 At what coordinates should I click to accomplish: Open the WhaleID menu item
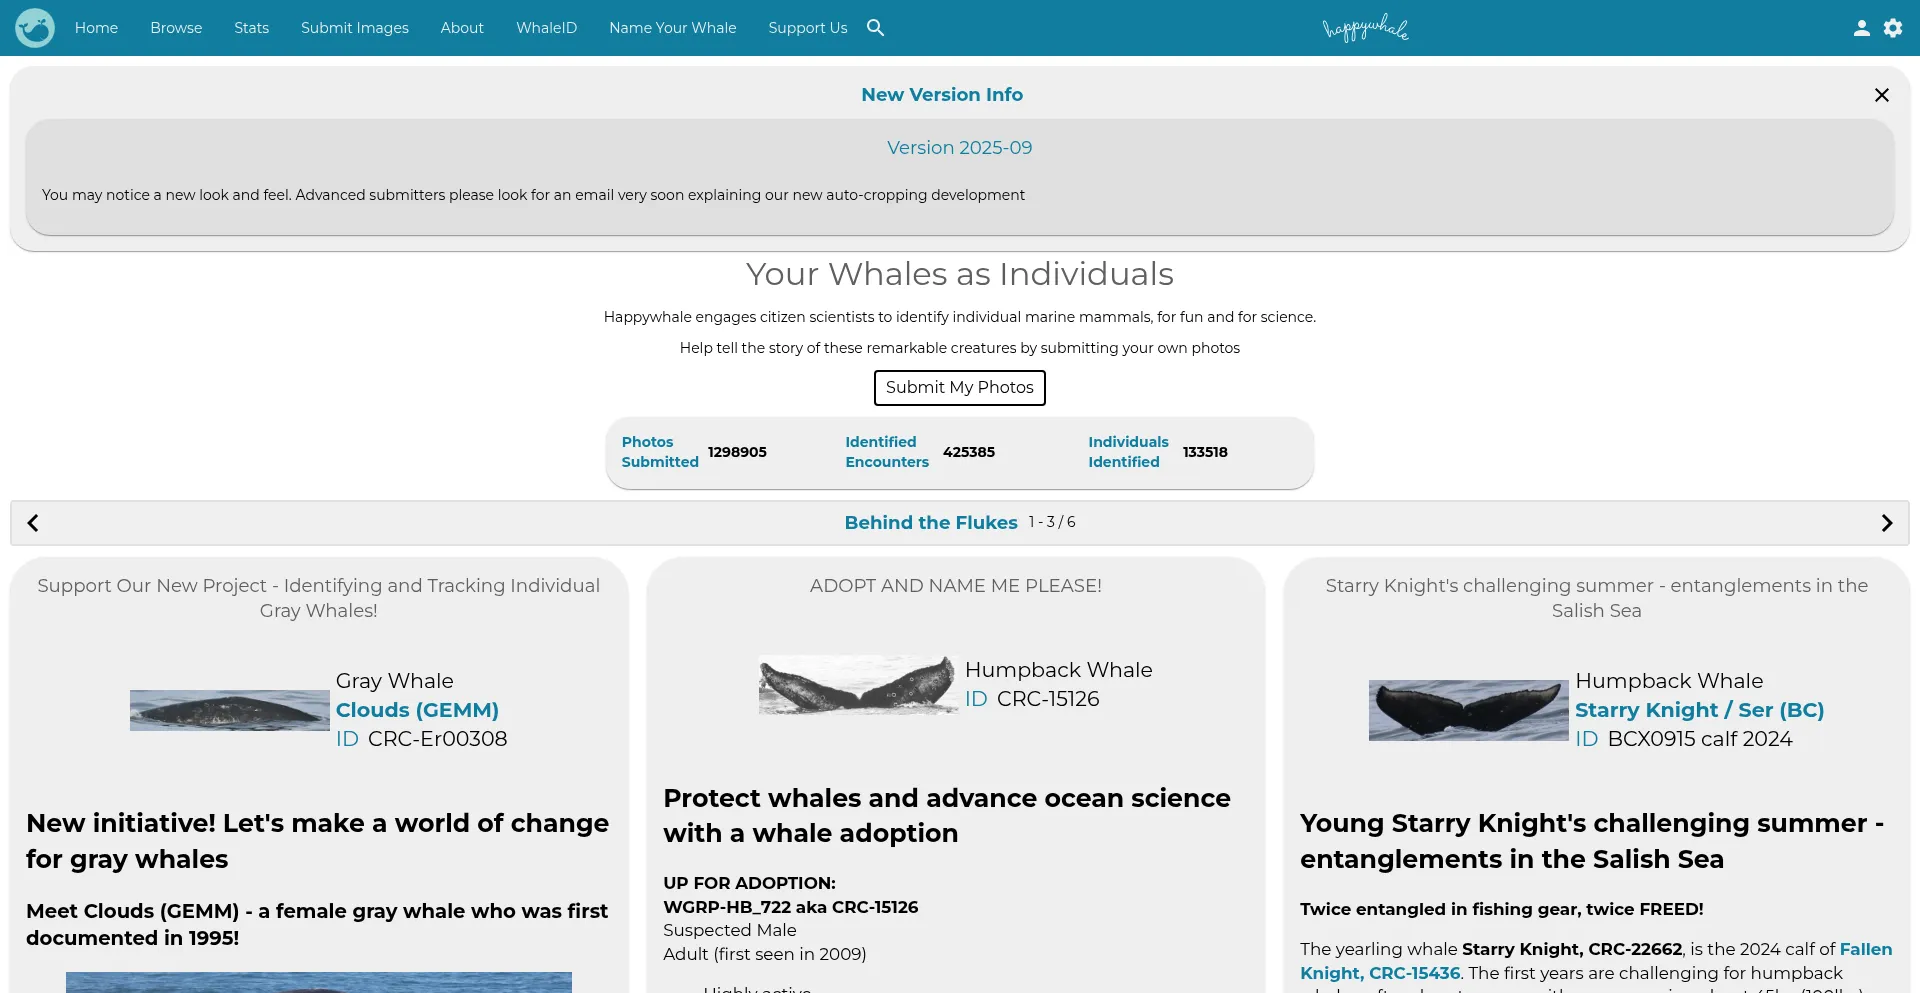coord(546,27)
